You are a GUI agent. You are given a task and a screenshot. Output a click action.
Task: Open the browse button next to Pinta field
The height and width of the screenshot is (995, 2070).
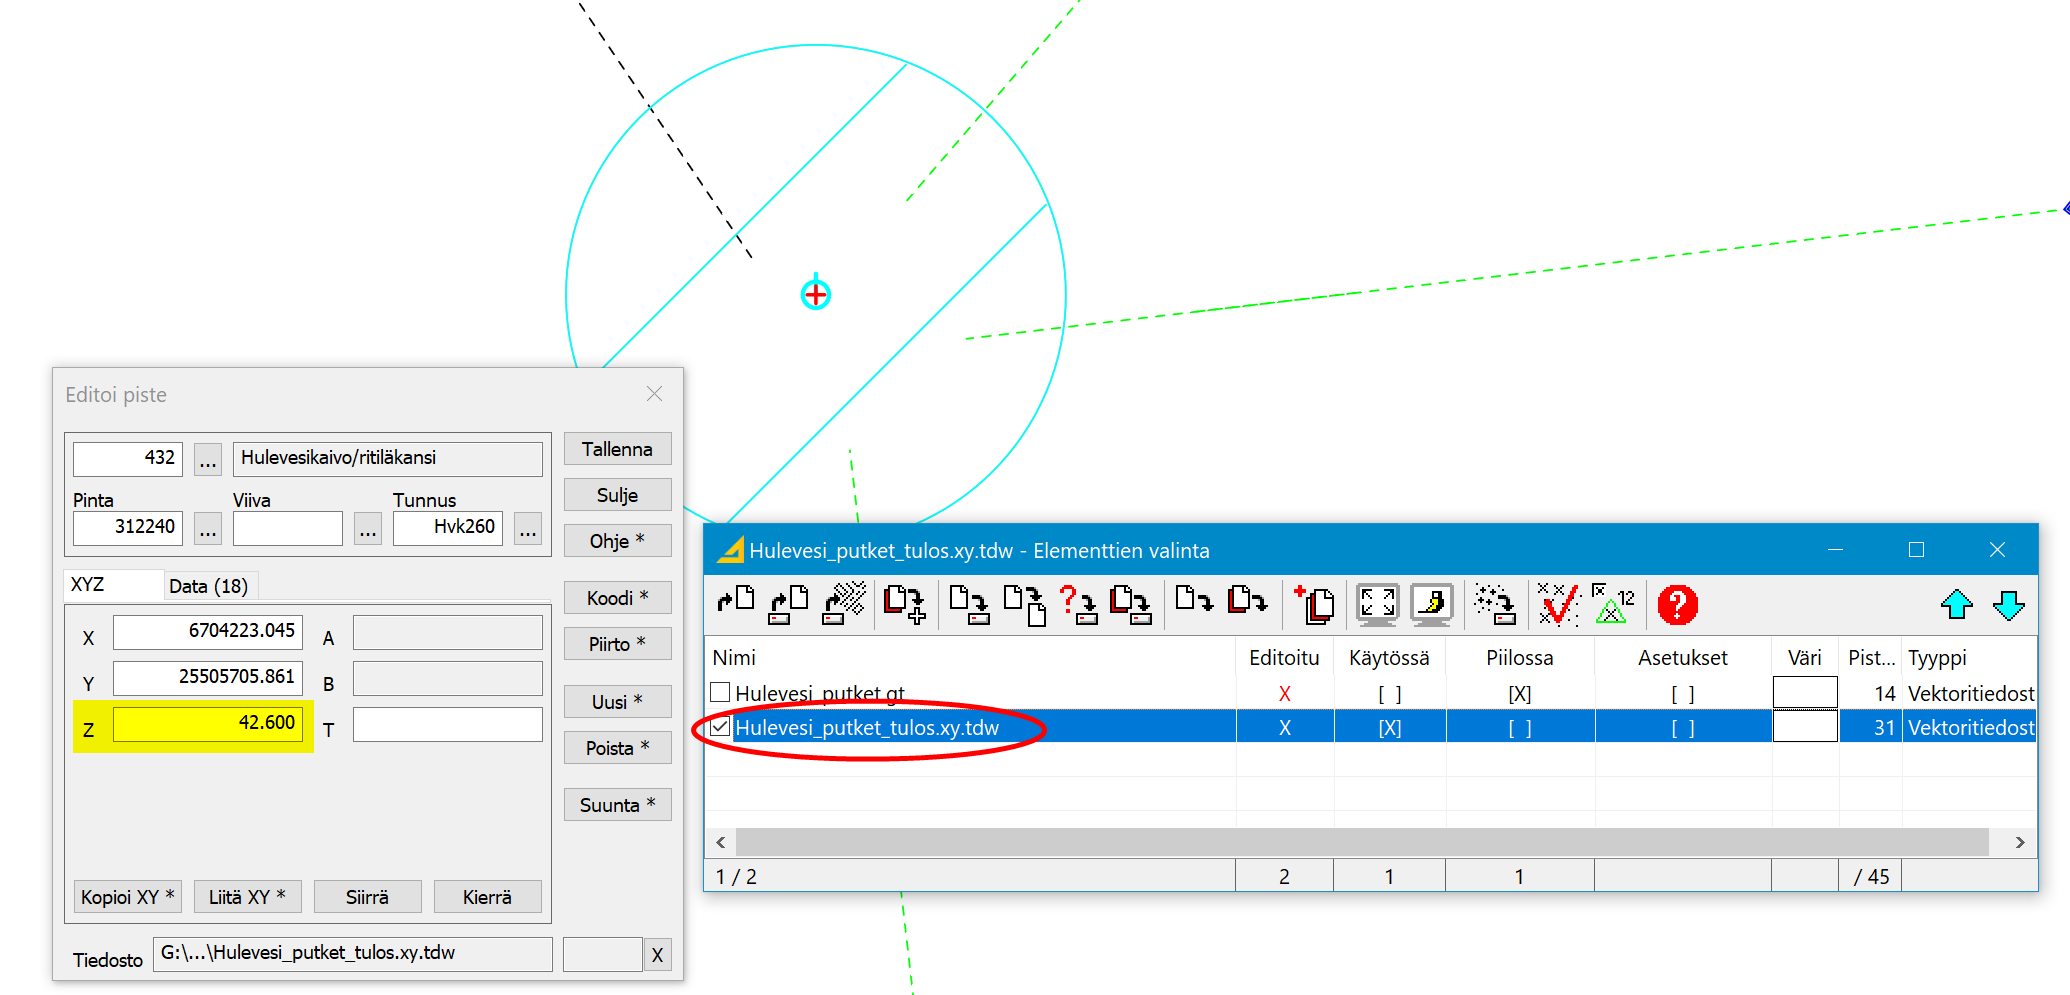tap(208, 528)
